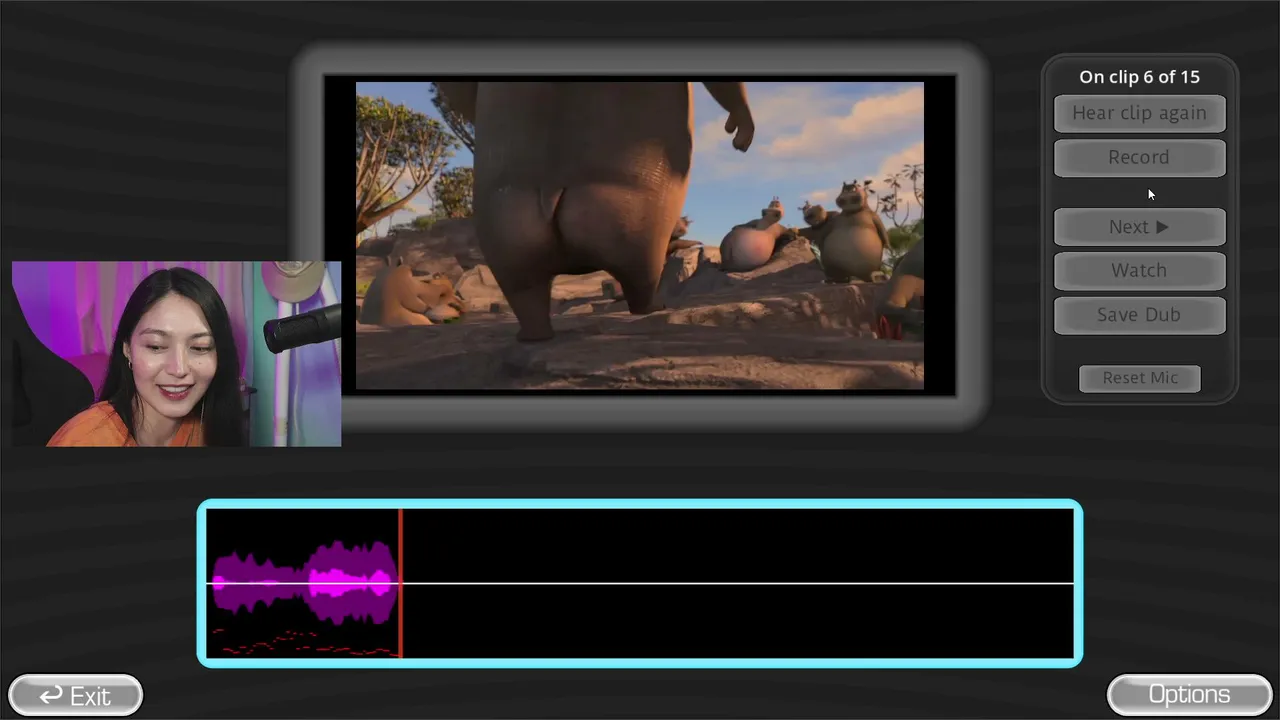Exit the dubbing screen

click(75, 695)
